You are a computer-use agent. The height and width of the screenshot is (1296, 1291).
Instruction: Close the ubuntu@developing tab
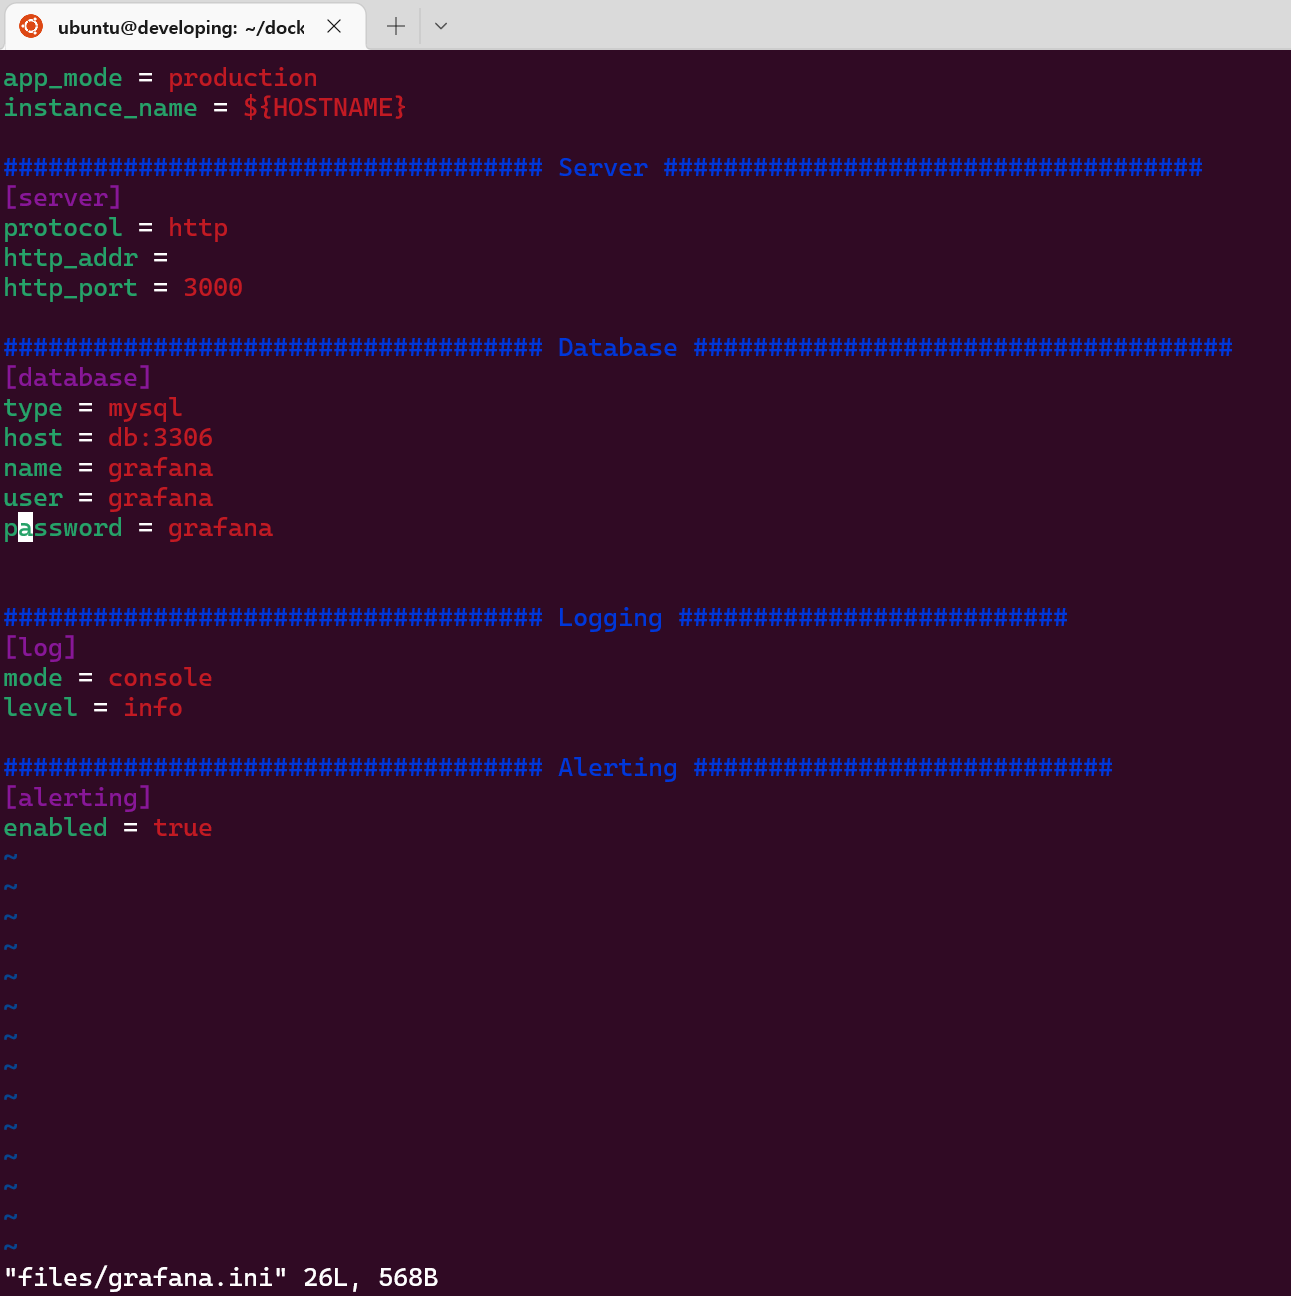click(x=334, y=26)
